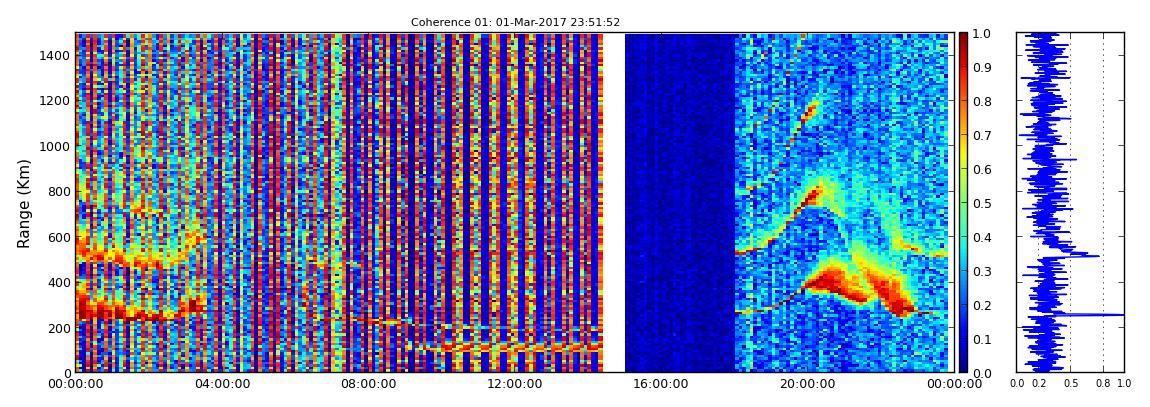Viewport: 1150px width, 407px height.
Task: Click the 0.5 tick on the profile plot
Action: [1070, 384]
